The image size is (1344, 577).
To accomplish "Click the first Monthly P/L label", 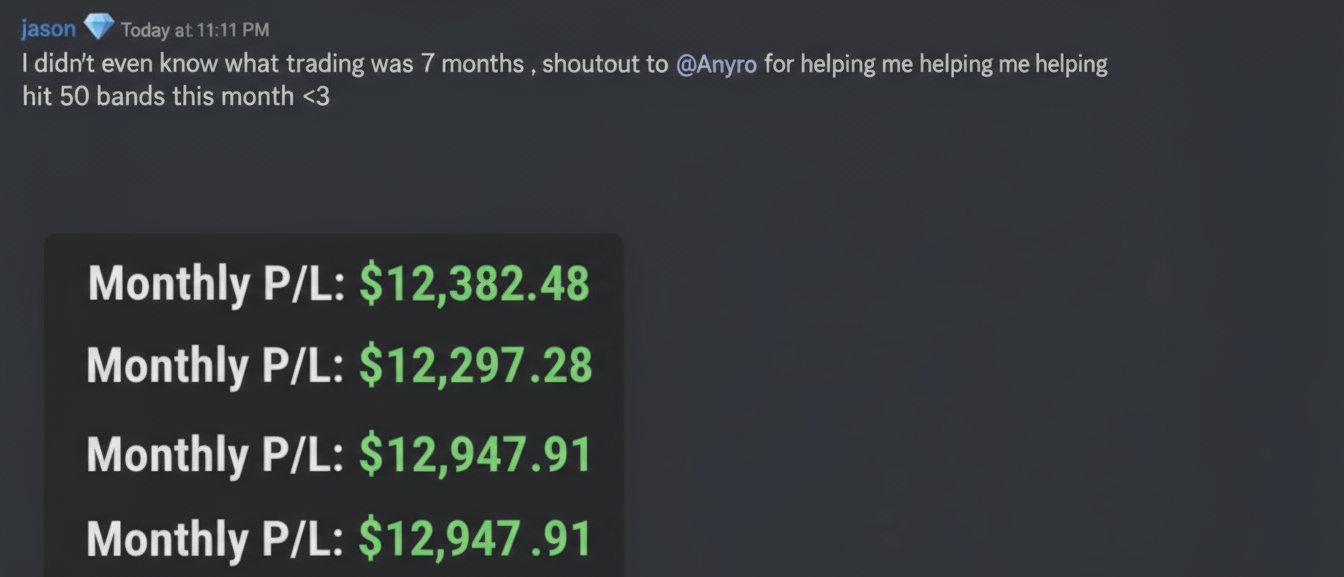I will point(214,284).
